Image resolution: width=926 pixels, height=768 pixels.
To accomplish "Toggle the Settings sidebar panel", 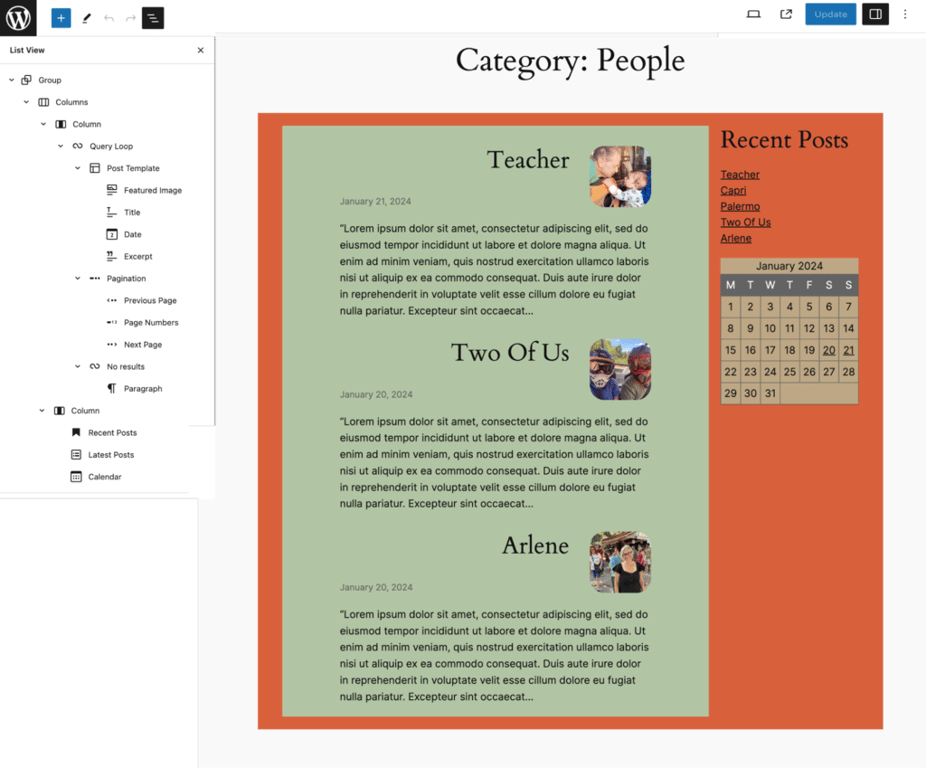I will (x=875, y=14).
